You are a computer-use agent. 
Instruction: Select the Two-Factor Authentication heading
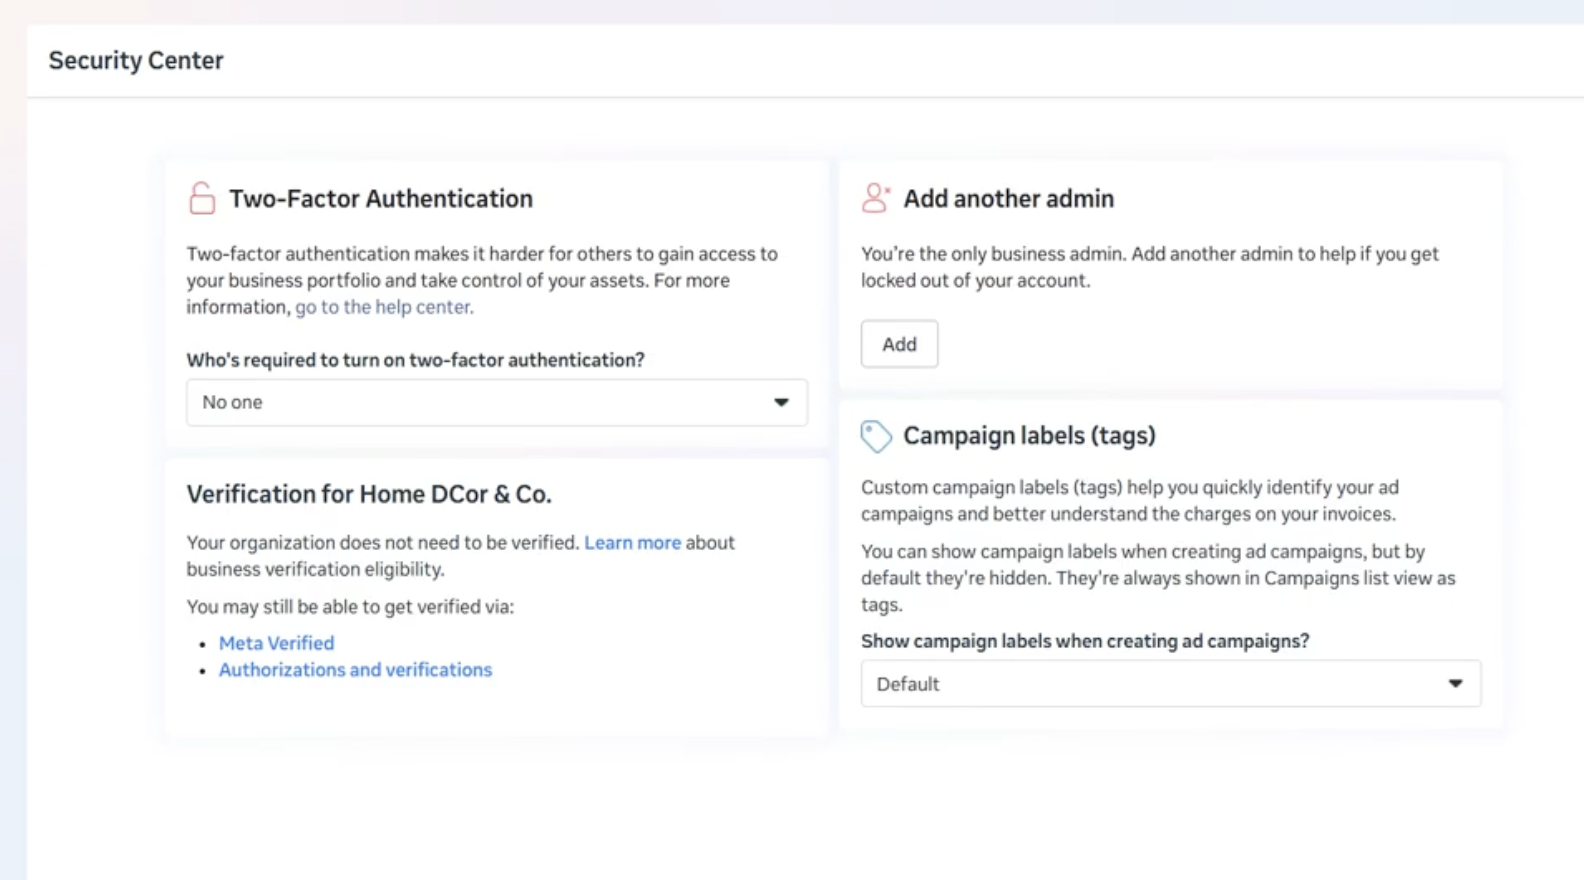pos(380,198)
